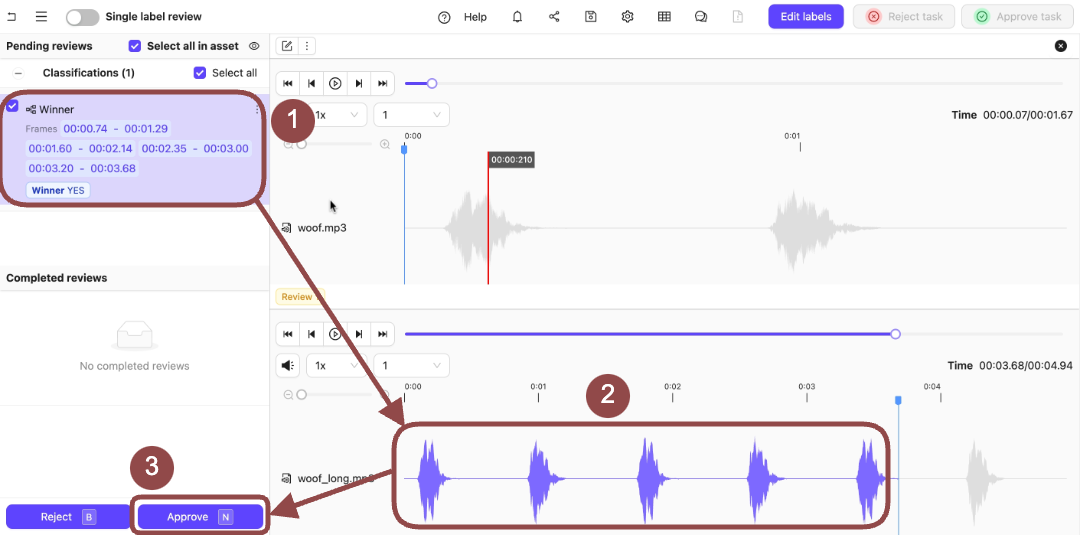Step back one frame in the woof_long player
This screenshot has width=1080, height=535.
click(311, 334)
